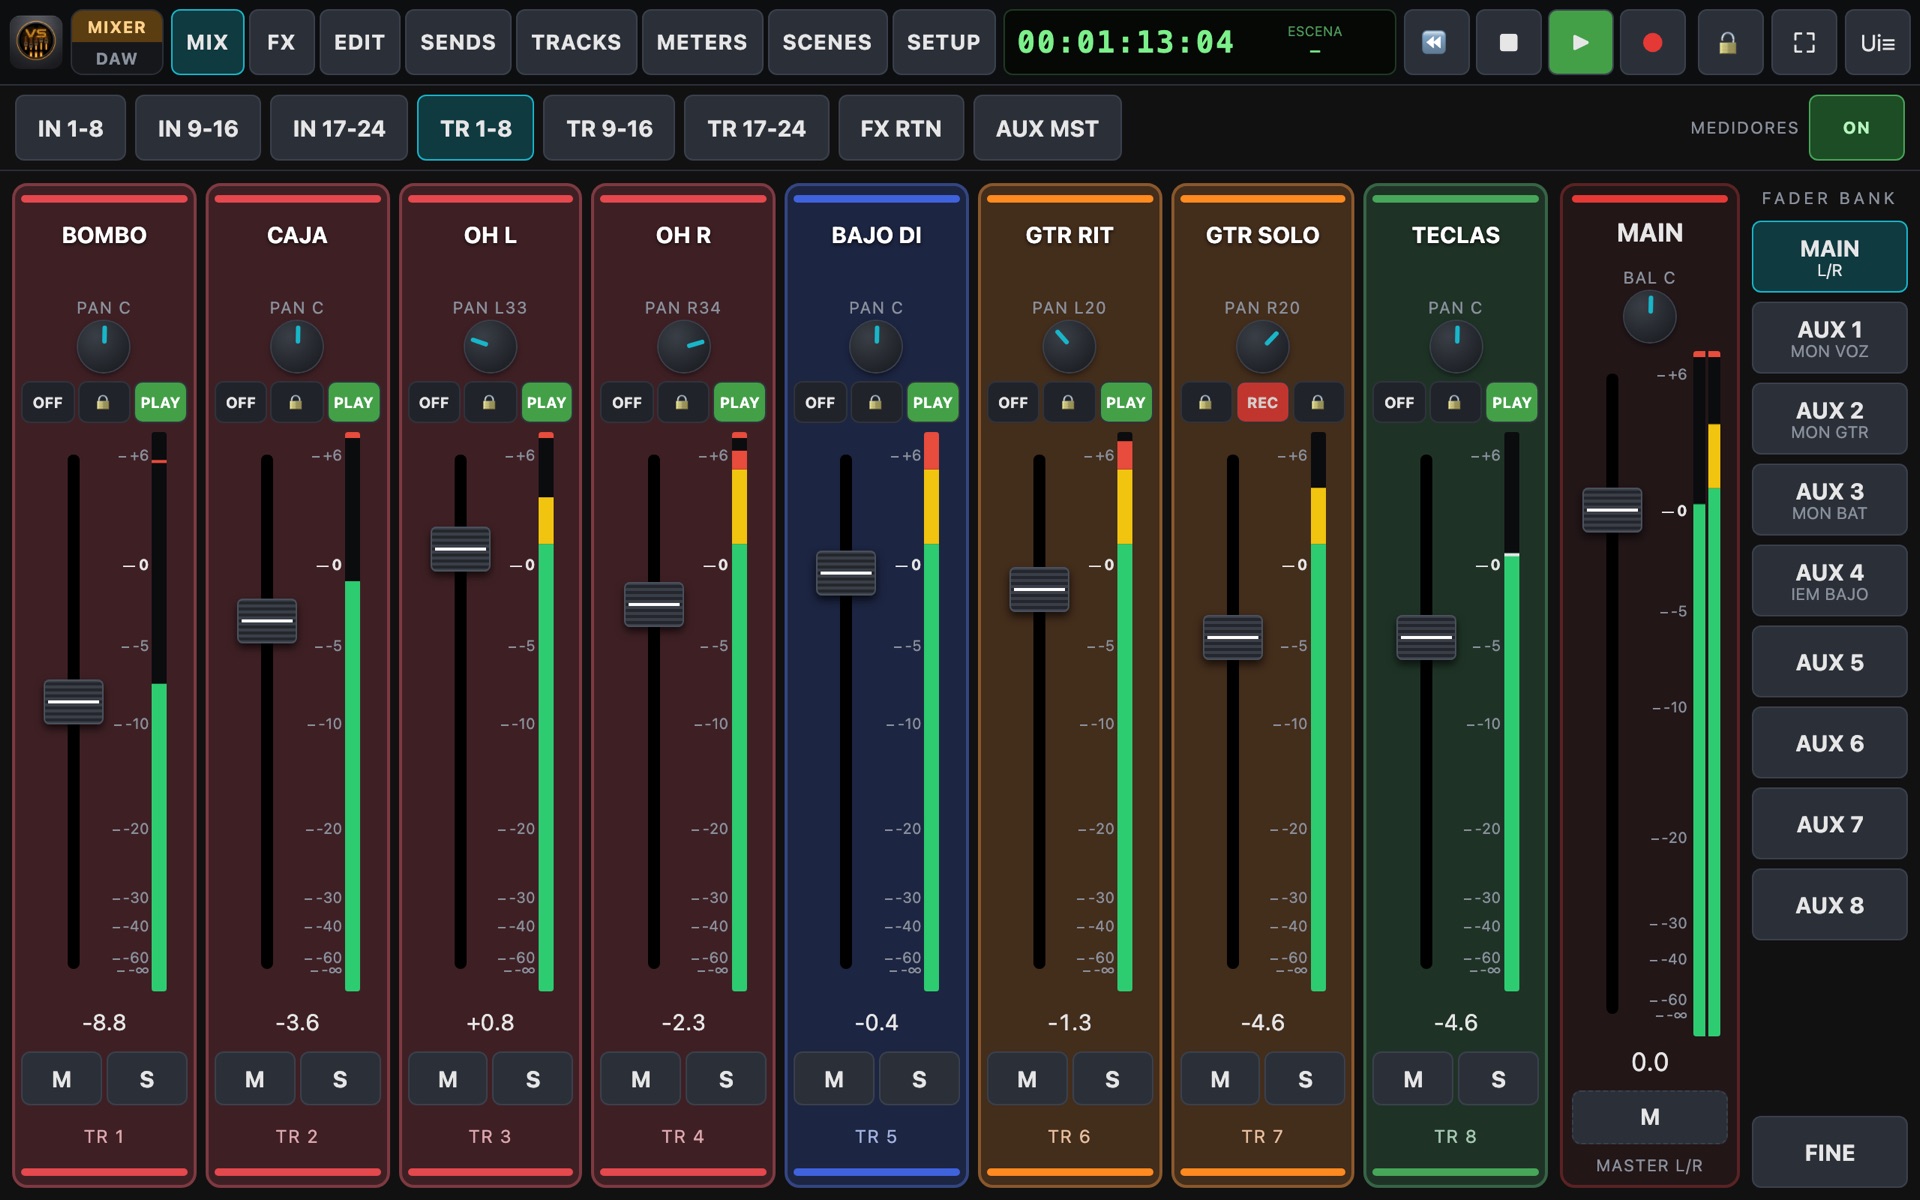Toggle the lock icon in the top bar
This screenshot has width=1920, height=1200.
pos(1729,42)
